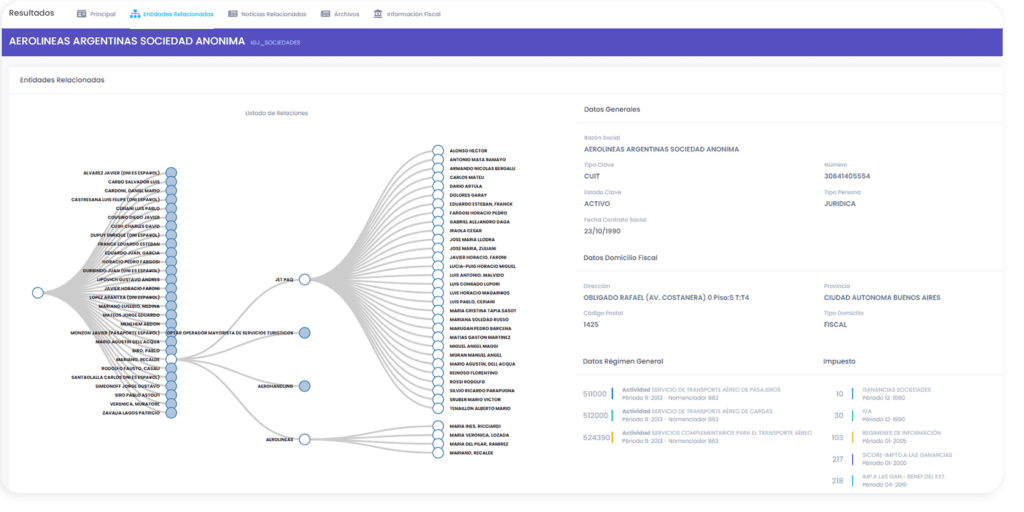The width and height of the screenshot is (1024, 512).
Task: Collapse the JET PAQ node
Action: coord(304,280)
